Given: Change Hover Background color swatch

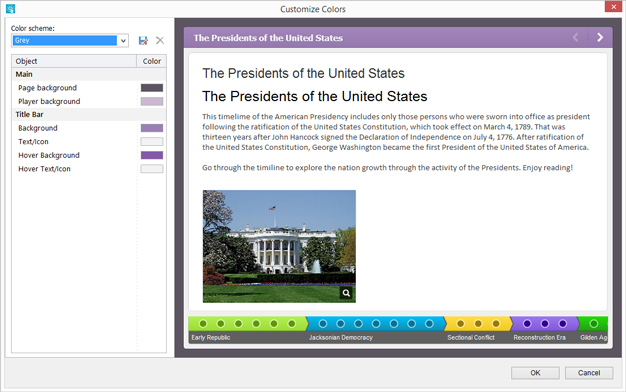Looking at the screenshot, I should point(152,155).
